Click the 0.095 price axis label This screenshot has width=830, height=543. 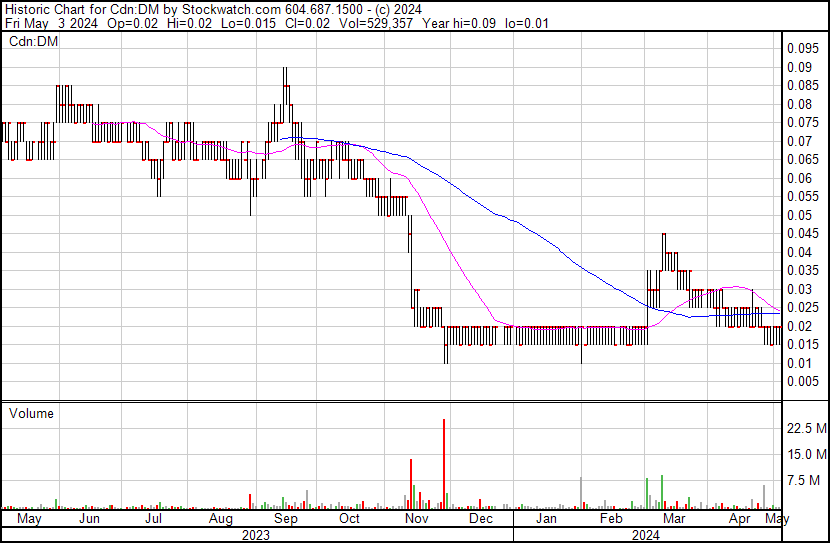tap(803, 49)
